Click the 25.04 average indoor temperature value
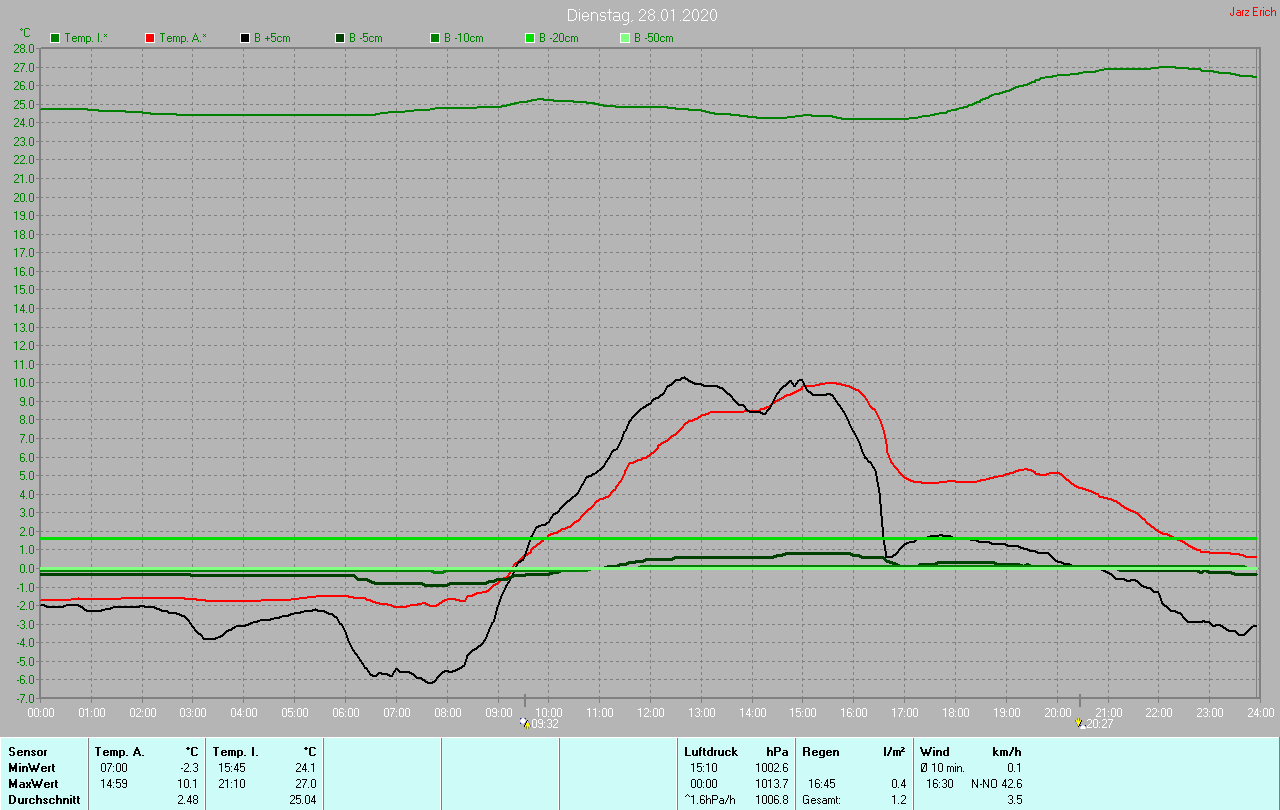Viewport: 1280px width, 810px height. pyautogui.click(x=302, y=799)
